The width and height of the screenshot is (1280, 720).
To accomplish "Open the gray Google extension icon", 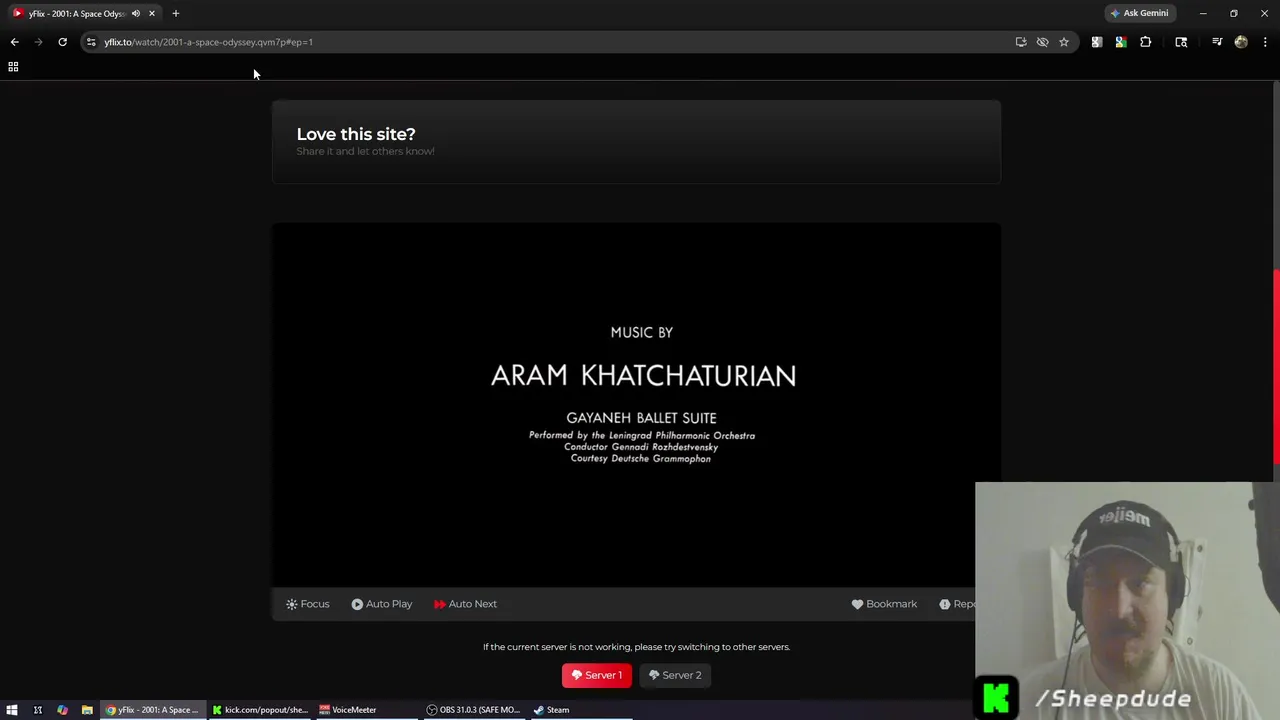I will tap(1097, 42).
